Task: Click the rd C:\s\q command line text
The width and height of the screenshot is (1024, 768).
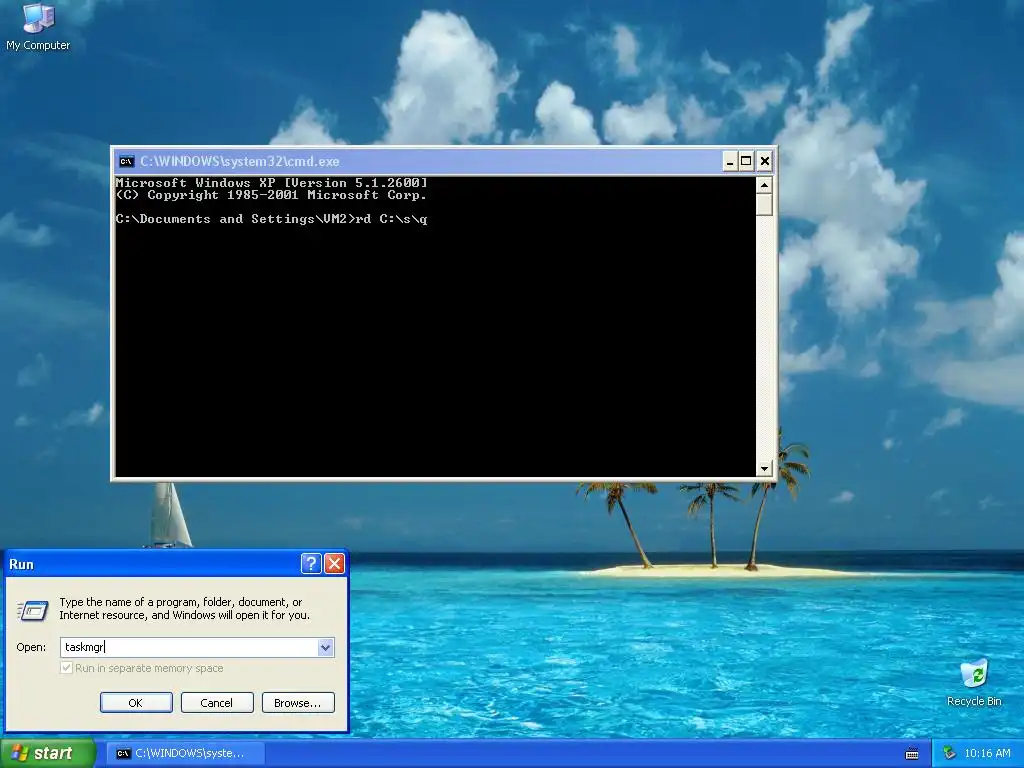Action: pos(392,219)
